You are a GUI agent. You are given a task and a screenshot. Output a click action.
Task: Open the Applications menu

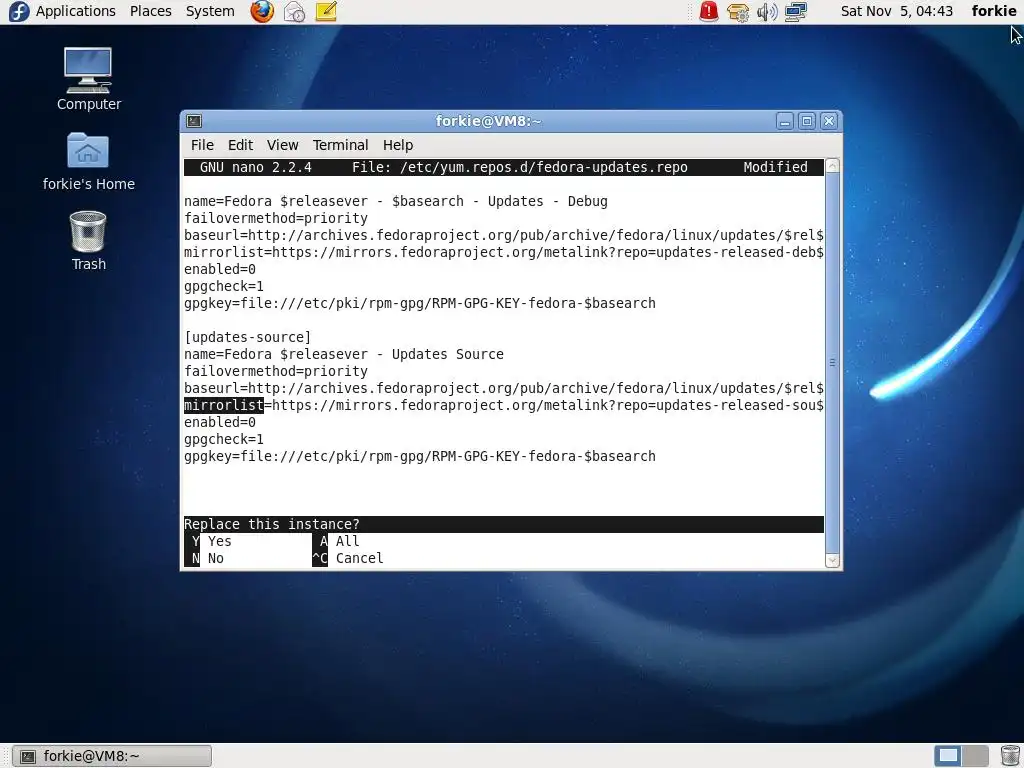(x=76, y=11)
